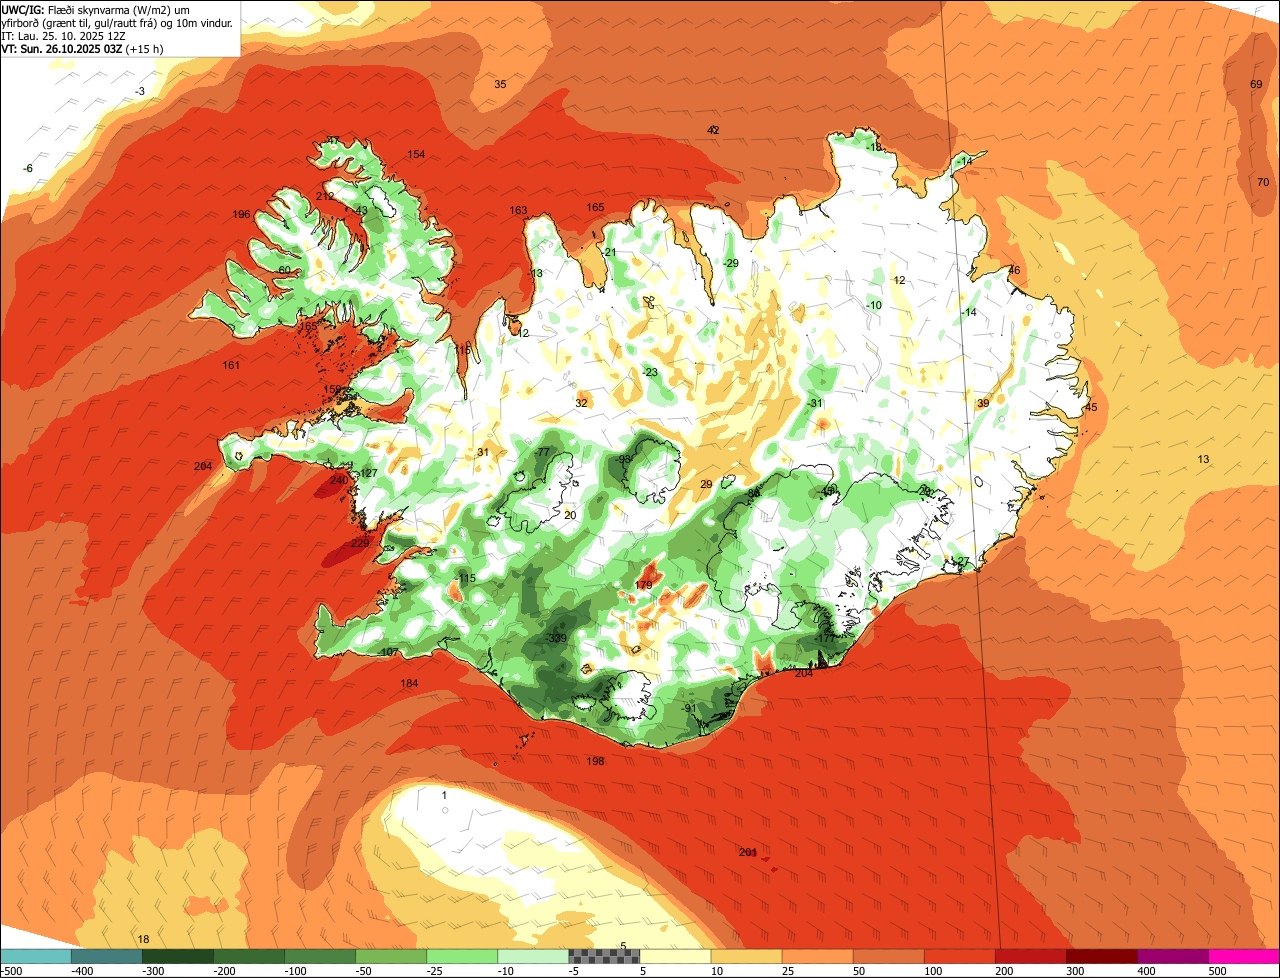This screenshot has width=1280, height=978.
Task: Click the map value '-23'
Action: click(650, 372)
